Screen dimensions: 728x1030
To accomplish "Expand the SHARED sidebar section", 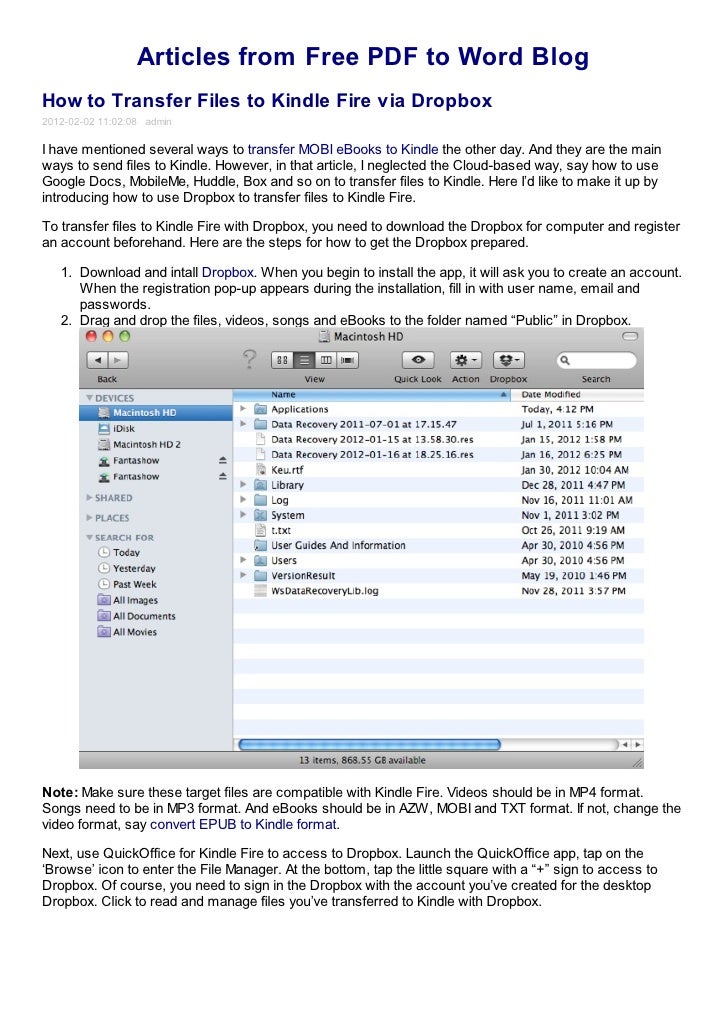I will pos(89,498).
